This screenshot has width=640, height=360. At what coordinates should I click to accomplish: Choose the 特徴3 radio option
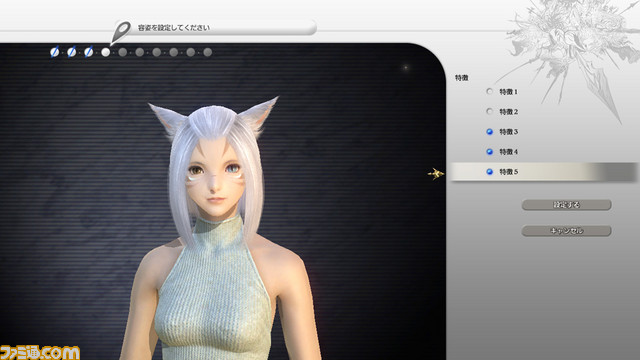pyautogui.click(x=489, y=131)
